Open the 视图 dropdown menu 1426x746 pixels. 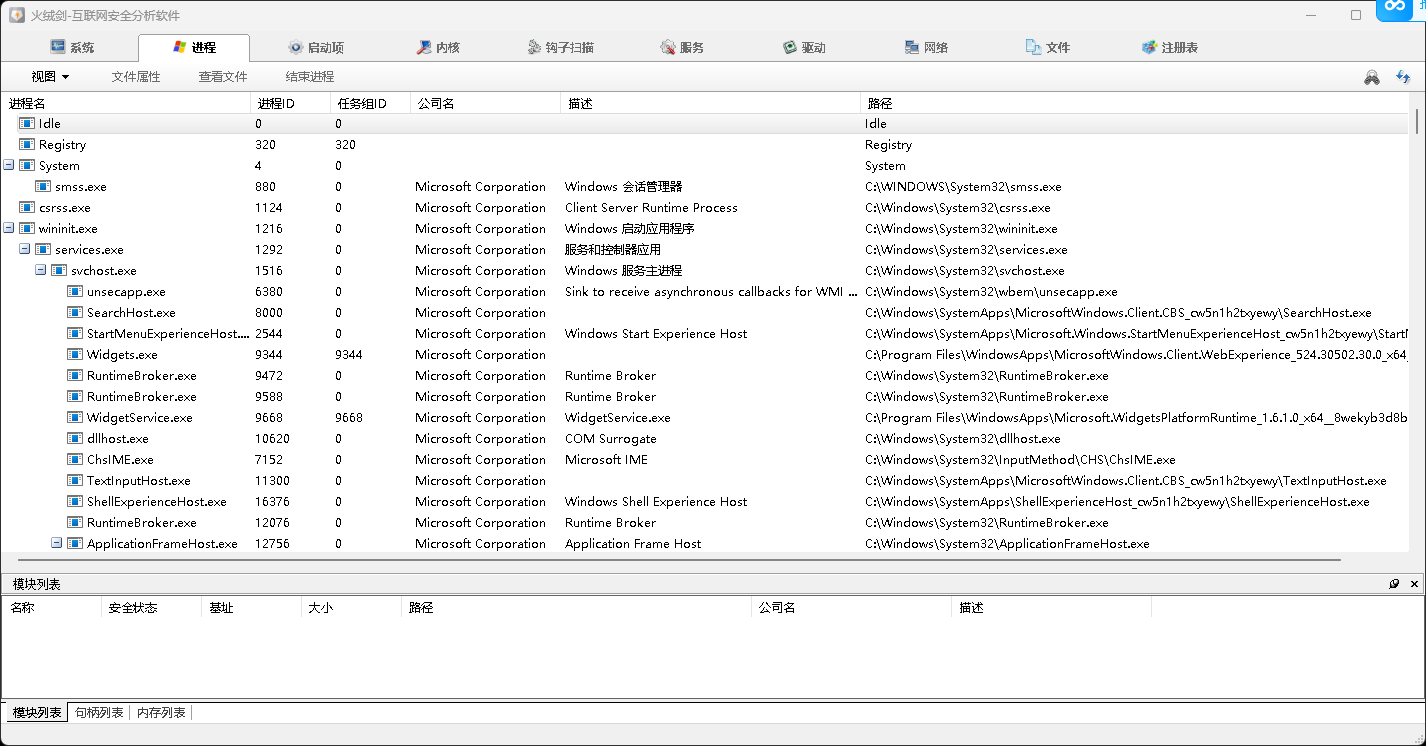[x=50, y=77]
